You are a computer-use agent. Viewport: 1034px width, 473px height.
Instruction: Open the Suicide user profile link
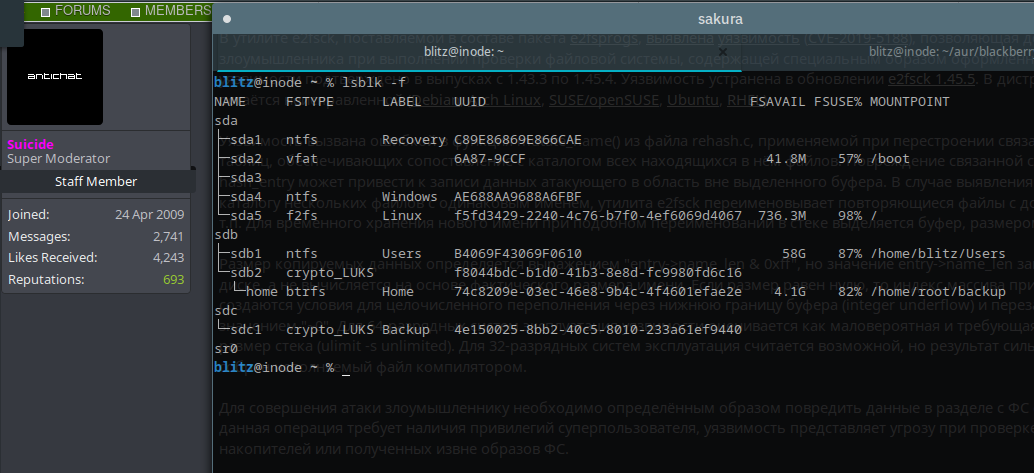point(30,144)
